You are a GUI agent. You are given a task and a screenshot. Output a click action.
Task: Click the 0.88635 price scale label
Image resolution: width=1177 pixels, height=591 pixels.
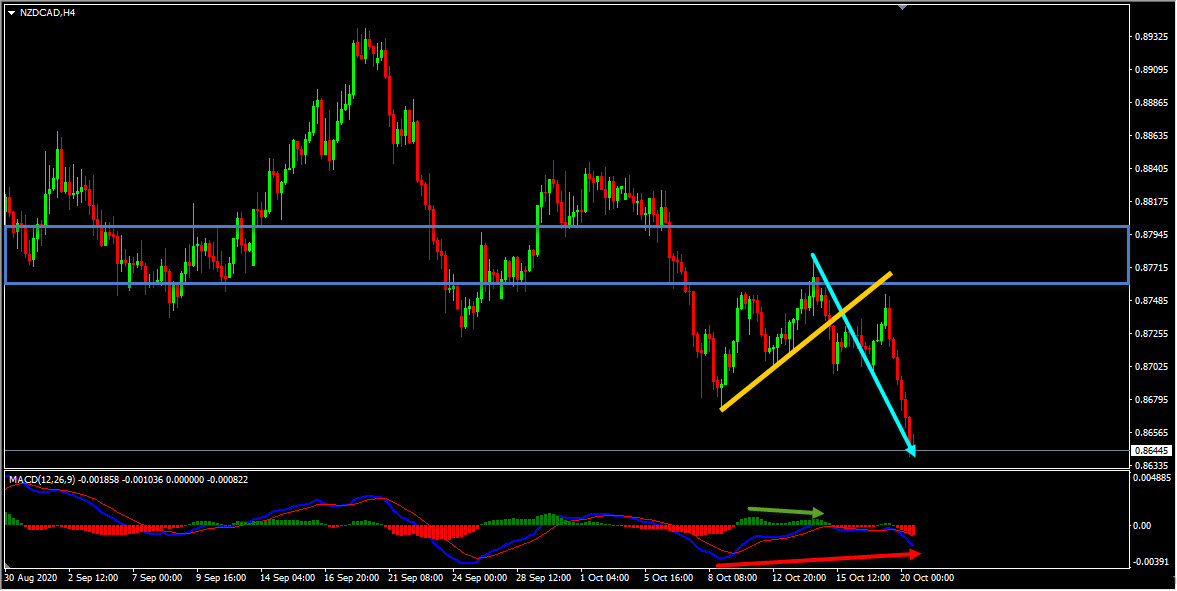(x=1151, y=135)
